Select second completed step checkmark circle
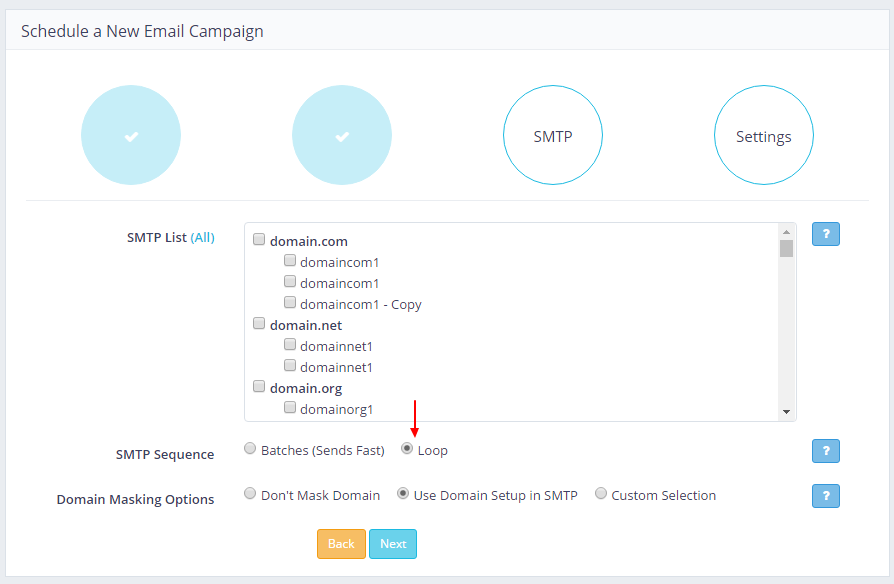This screenshot has height=584, width=894. click(x=342, y=136)
